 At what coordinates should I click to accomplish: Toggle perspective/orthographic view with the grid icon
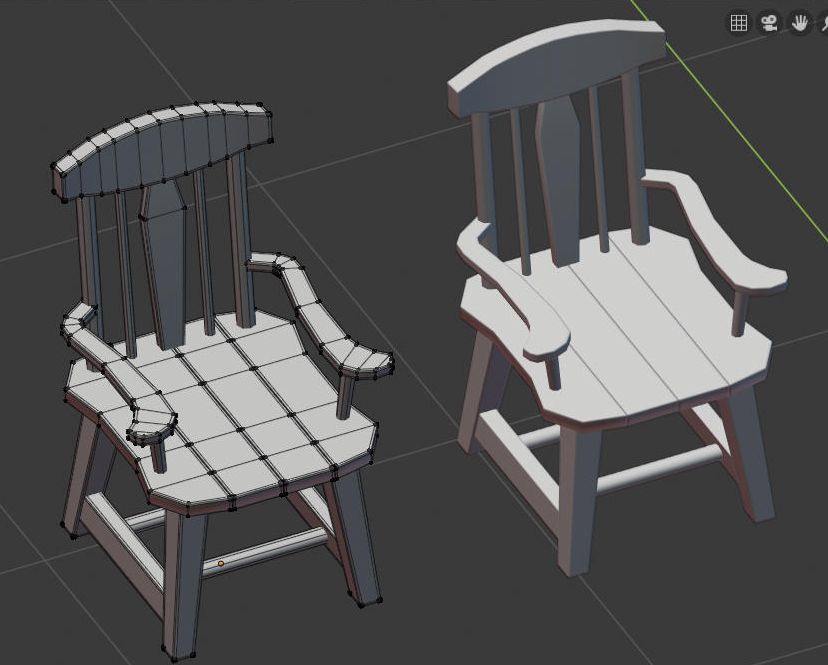pos(738,23)
